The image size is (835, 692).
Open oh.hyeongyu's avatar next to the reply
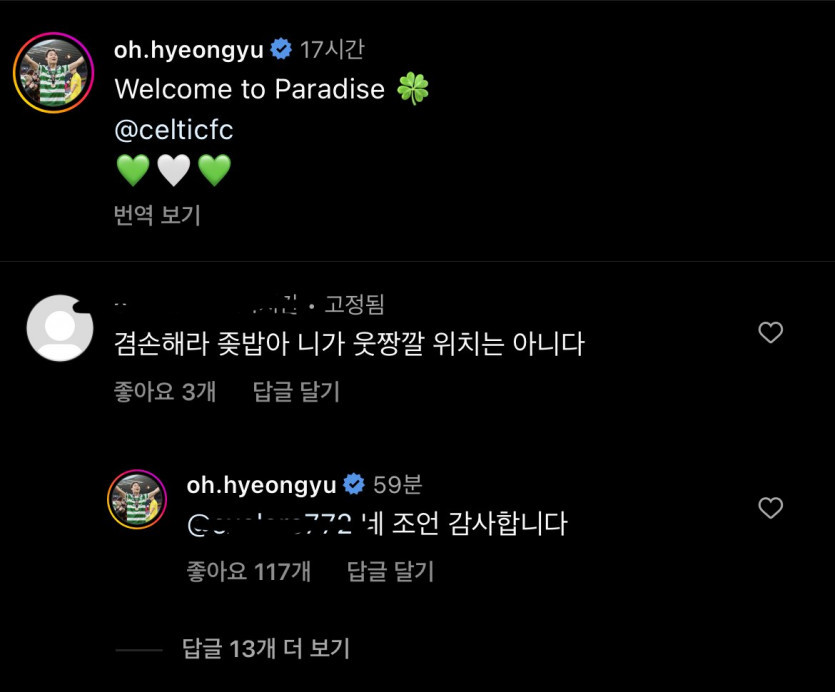137,498
